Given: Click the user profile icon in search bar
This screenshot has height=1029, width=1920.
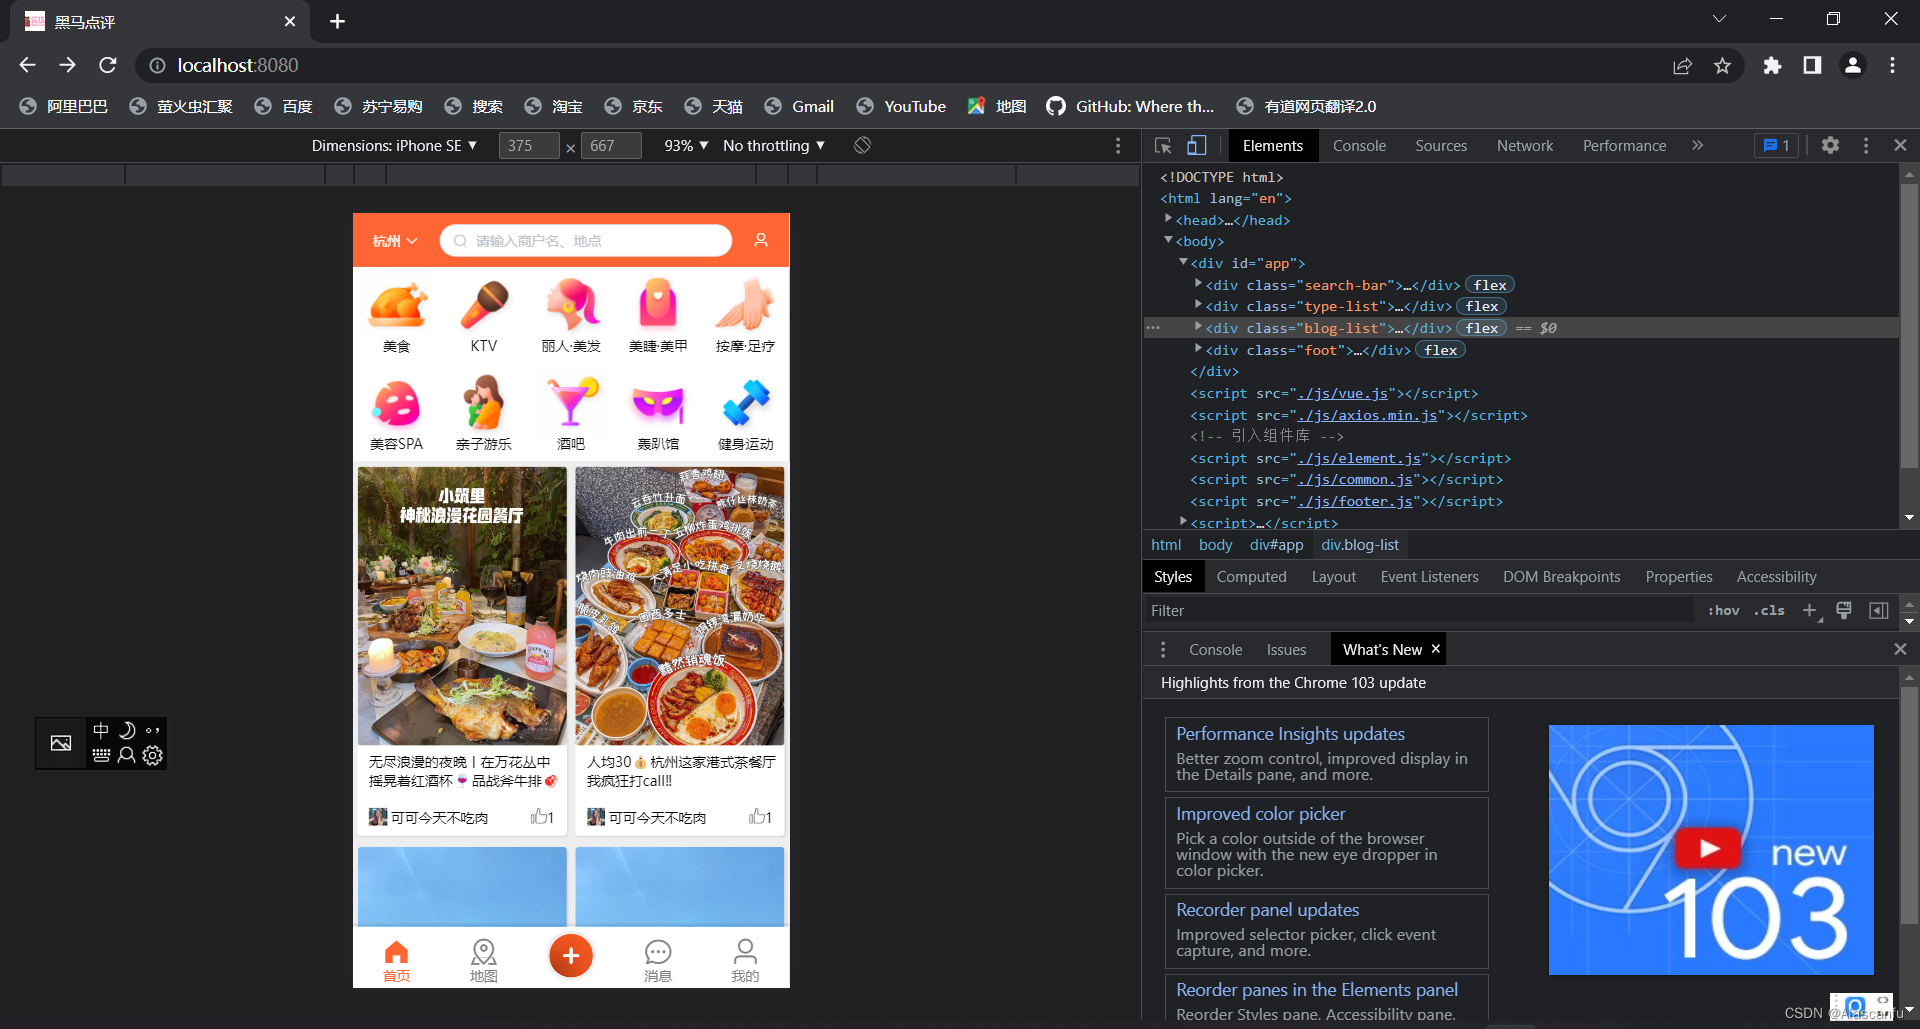Looking at the screenshot, I should click(761, 240).
